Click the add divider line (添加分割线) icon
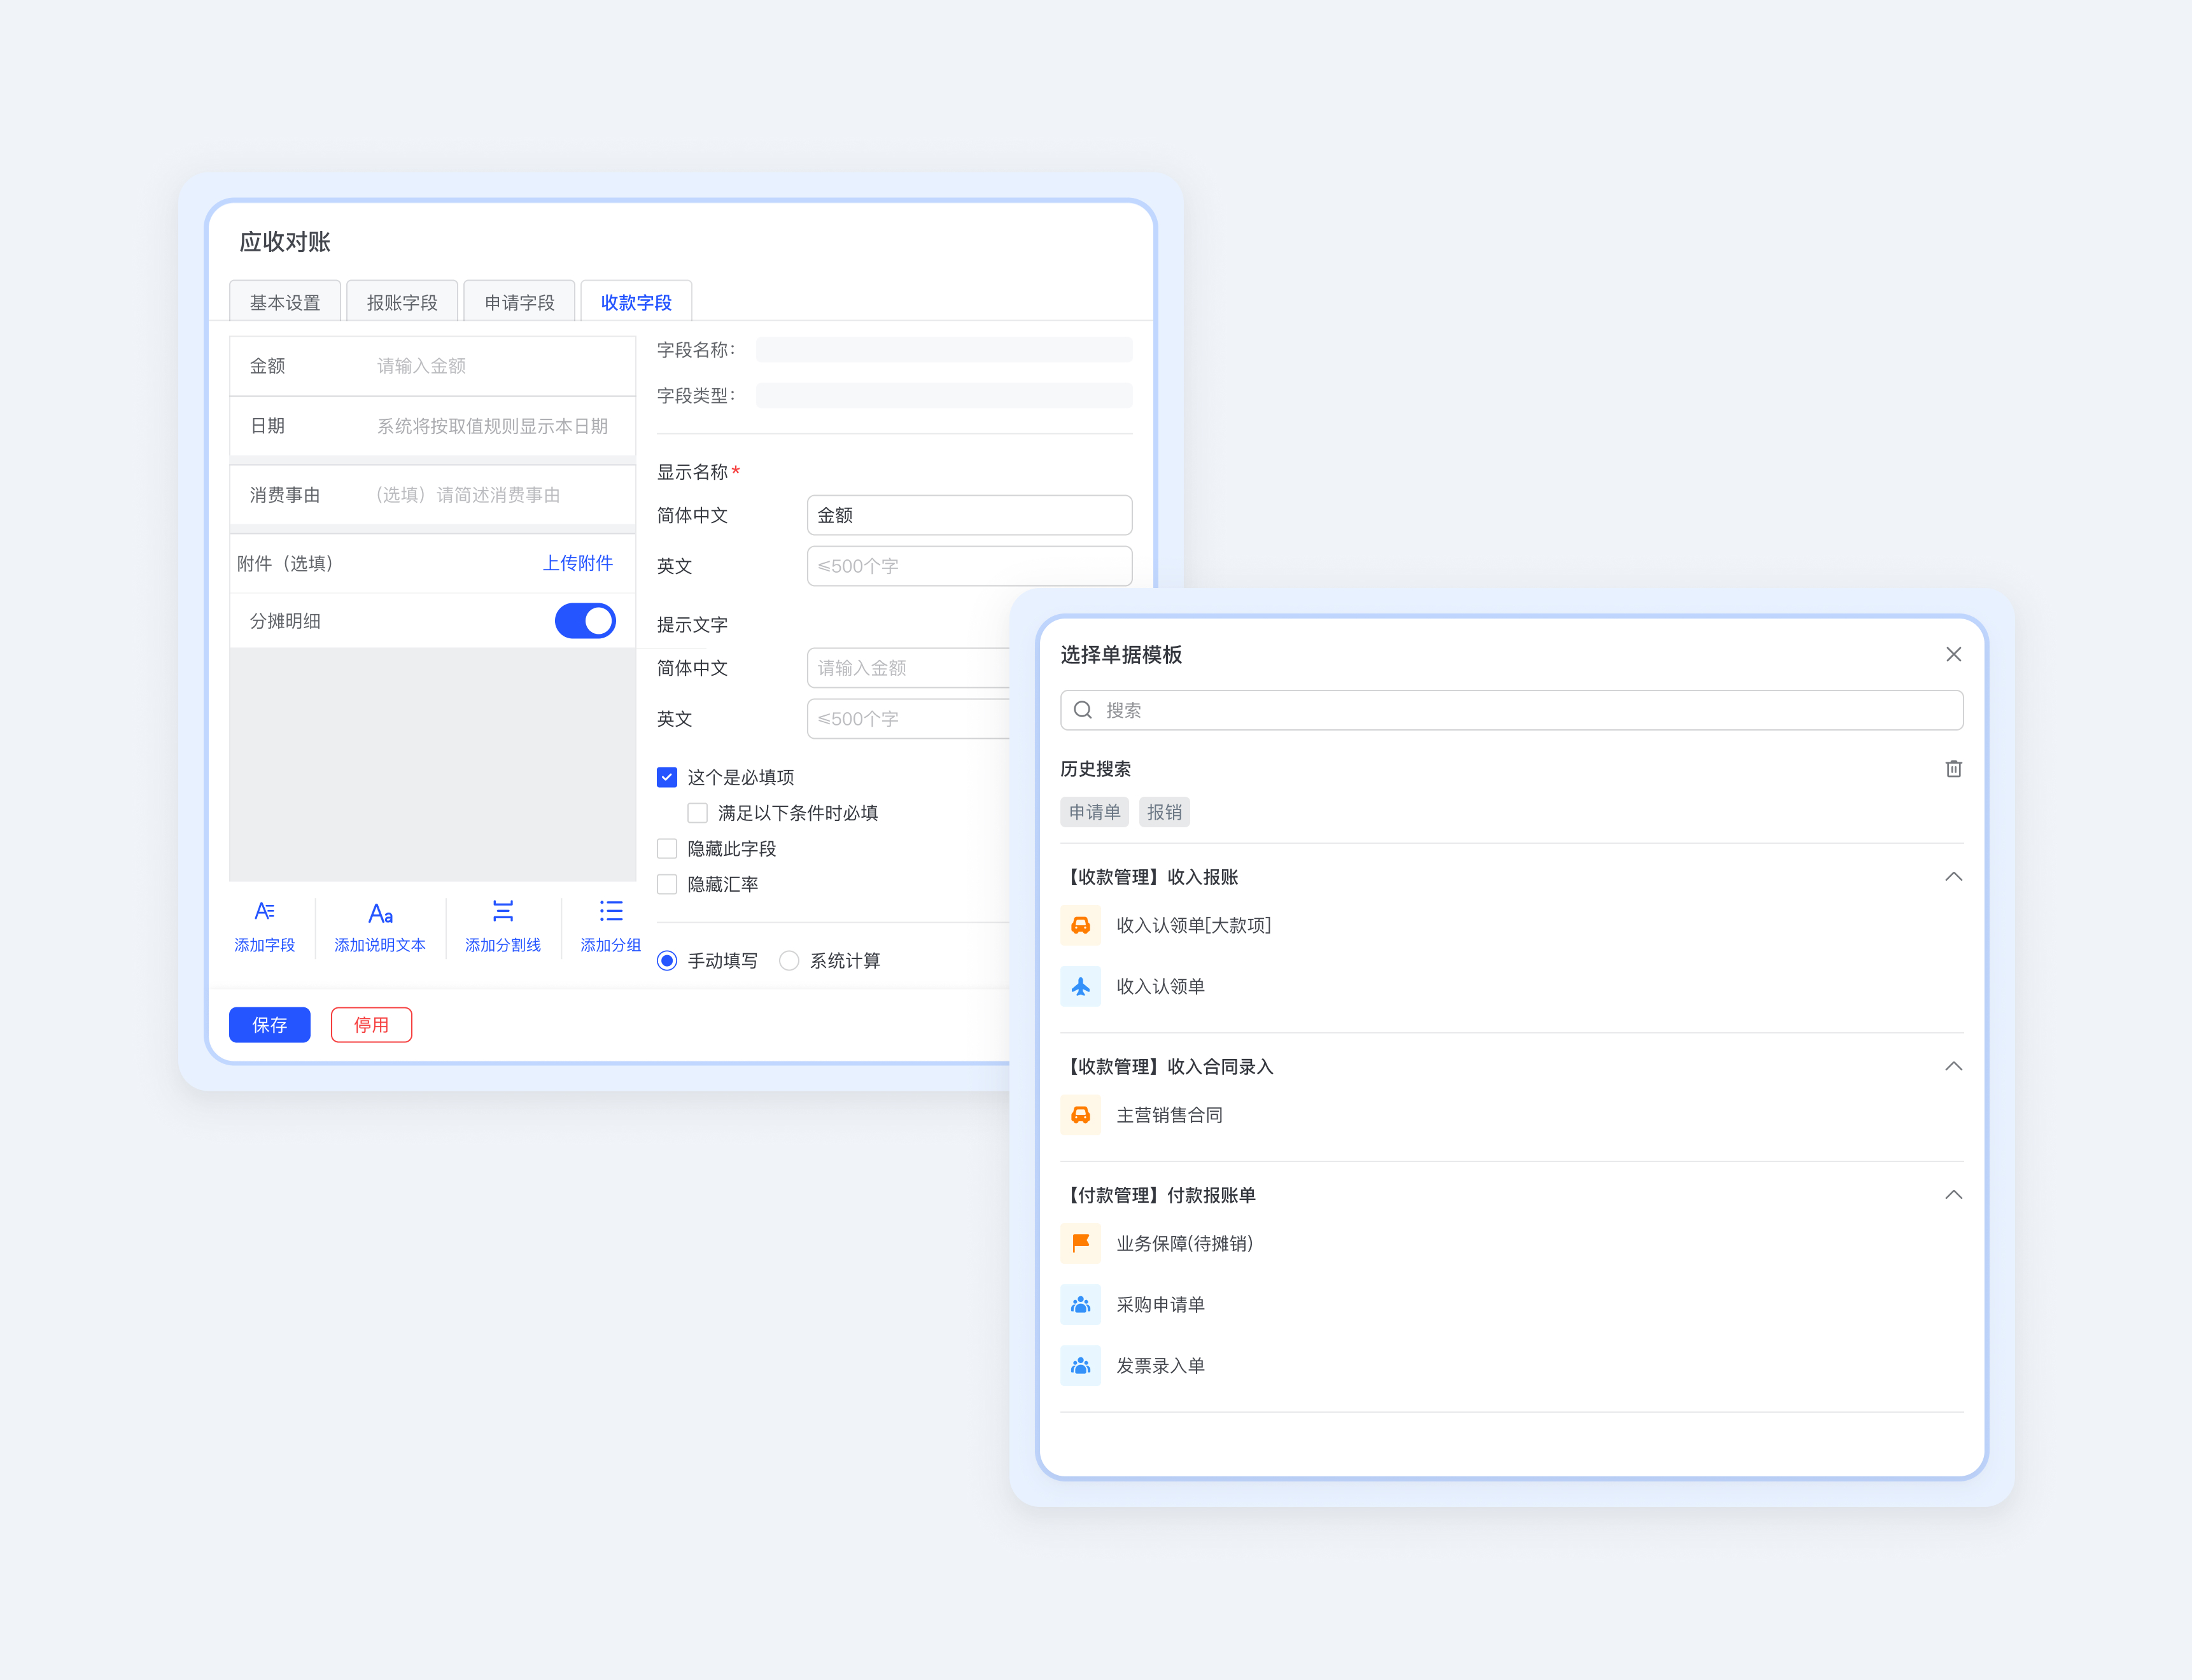Viewport: 2192px width, 1680px height. coord(503,911)
